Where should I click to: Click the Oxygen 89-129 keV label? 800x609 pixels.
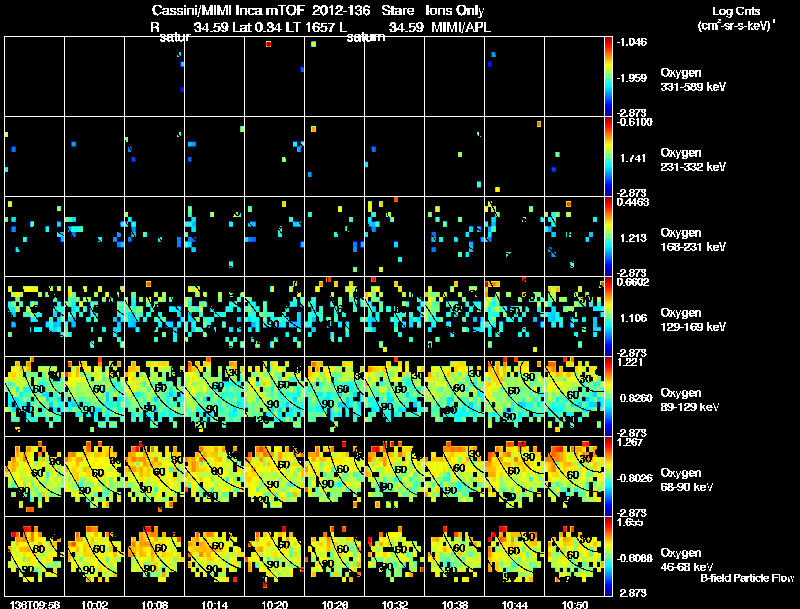690,400
